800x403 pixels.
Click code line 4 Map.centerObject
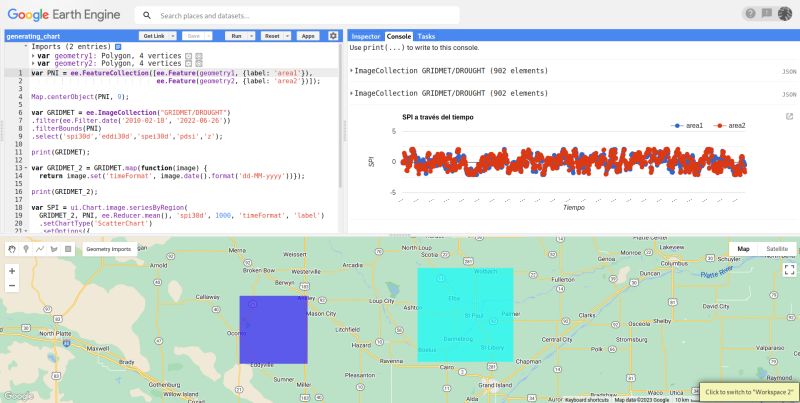80,96
